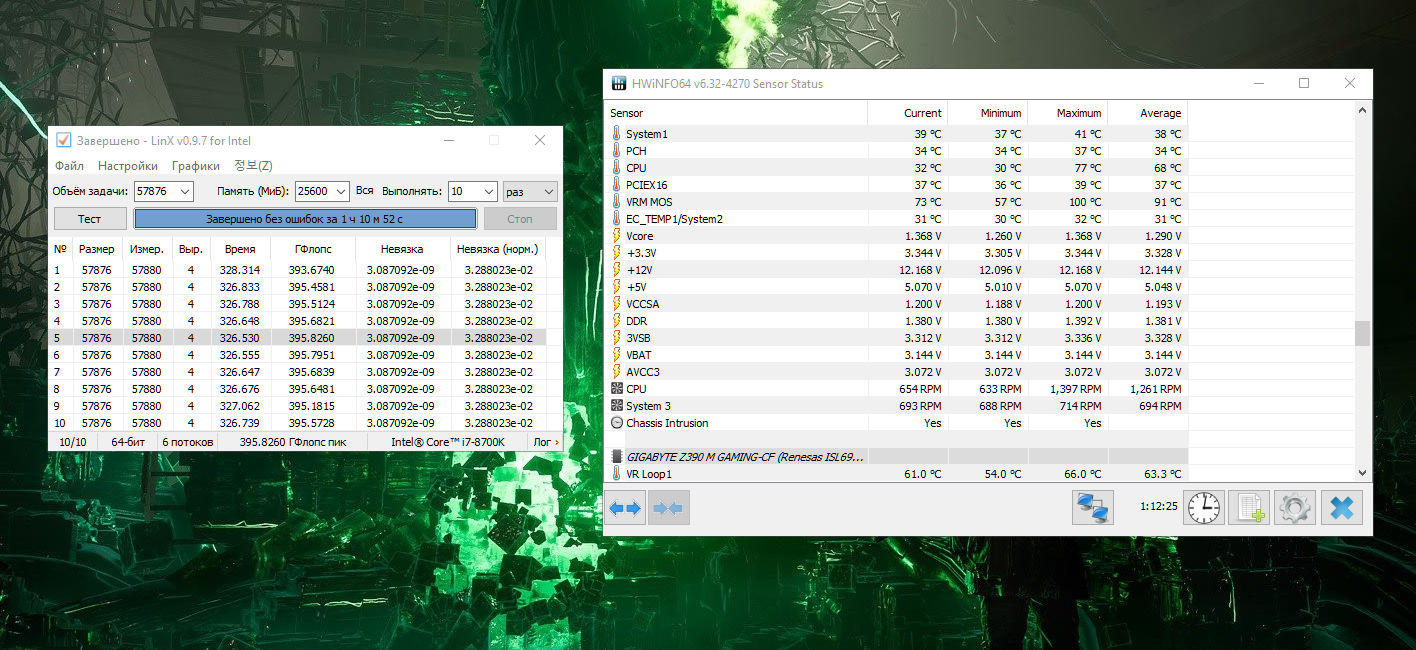Open HWiNFO network remote monitoring icon
Viewport: 1416px width, 650px height.
coord(1091,508)
